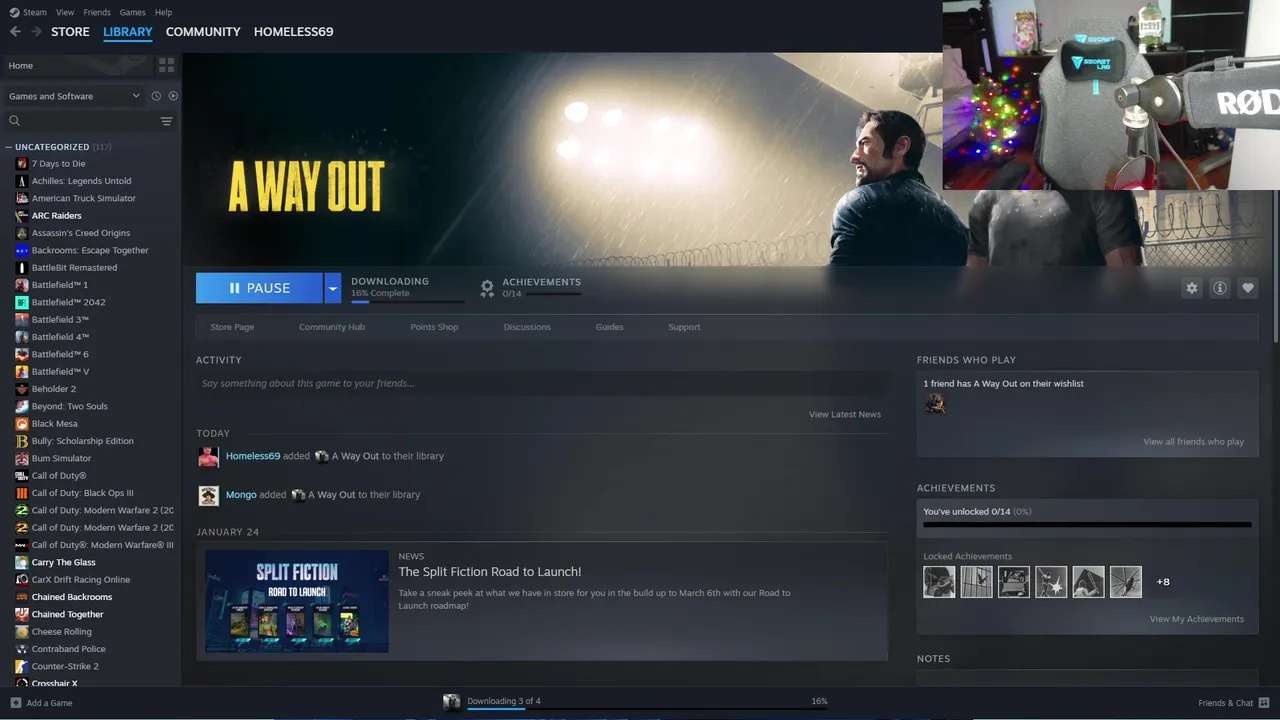The width and height of the screenshot is (1280, 720).
Task: Open Homeless69 avatar in activity feed
Action: coord(208,457)
